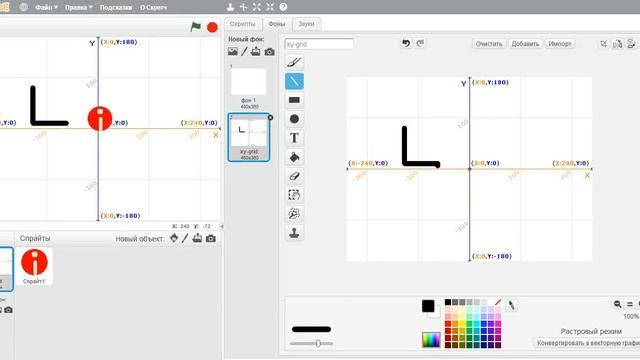Screen dimensions: 640x360
Task: Select the Fill bucket tool
Action: [x=294, y=157]
